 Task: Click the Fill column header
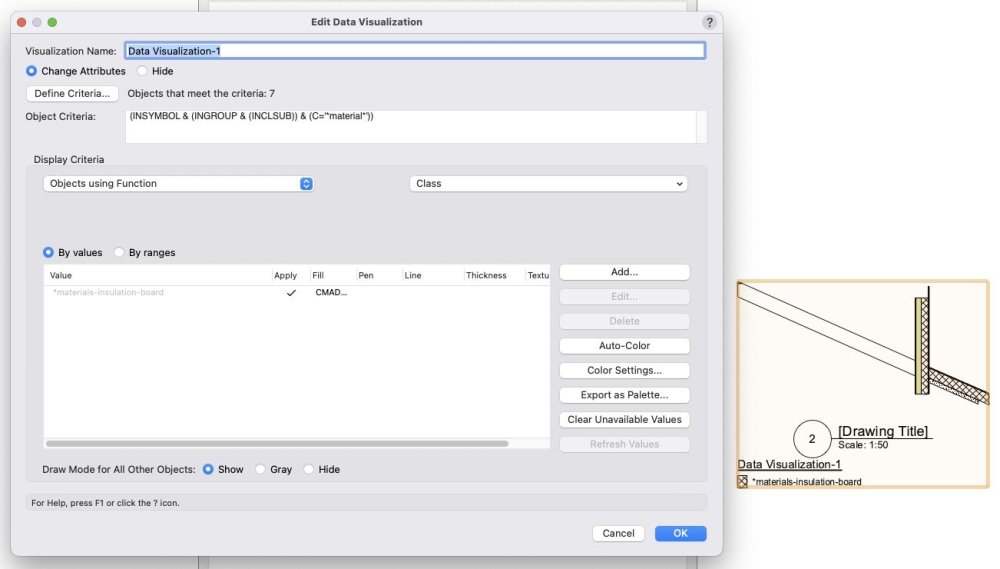click(x=319, y=275)
